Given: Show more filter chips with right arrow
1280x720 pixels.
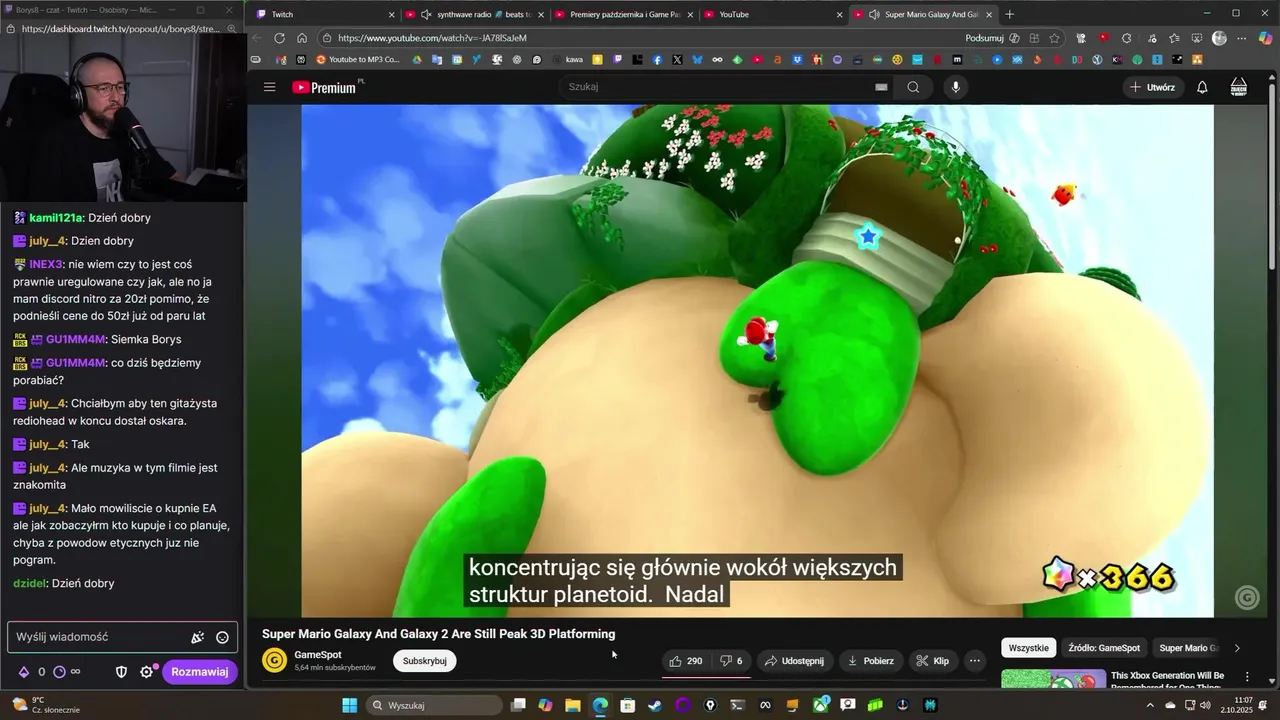Looking at the screenshot, I should 1237,648.
